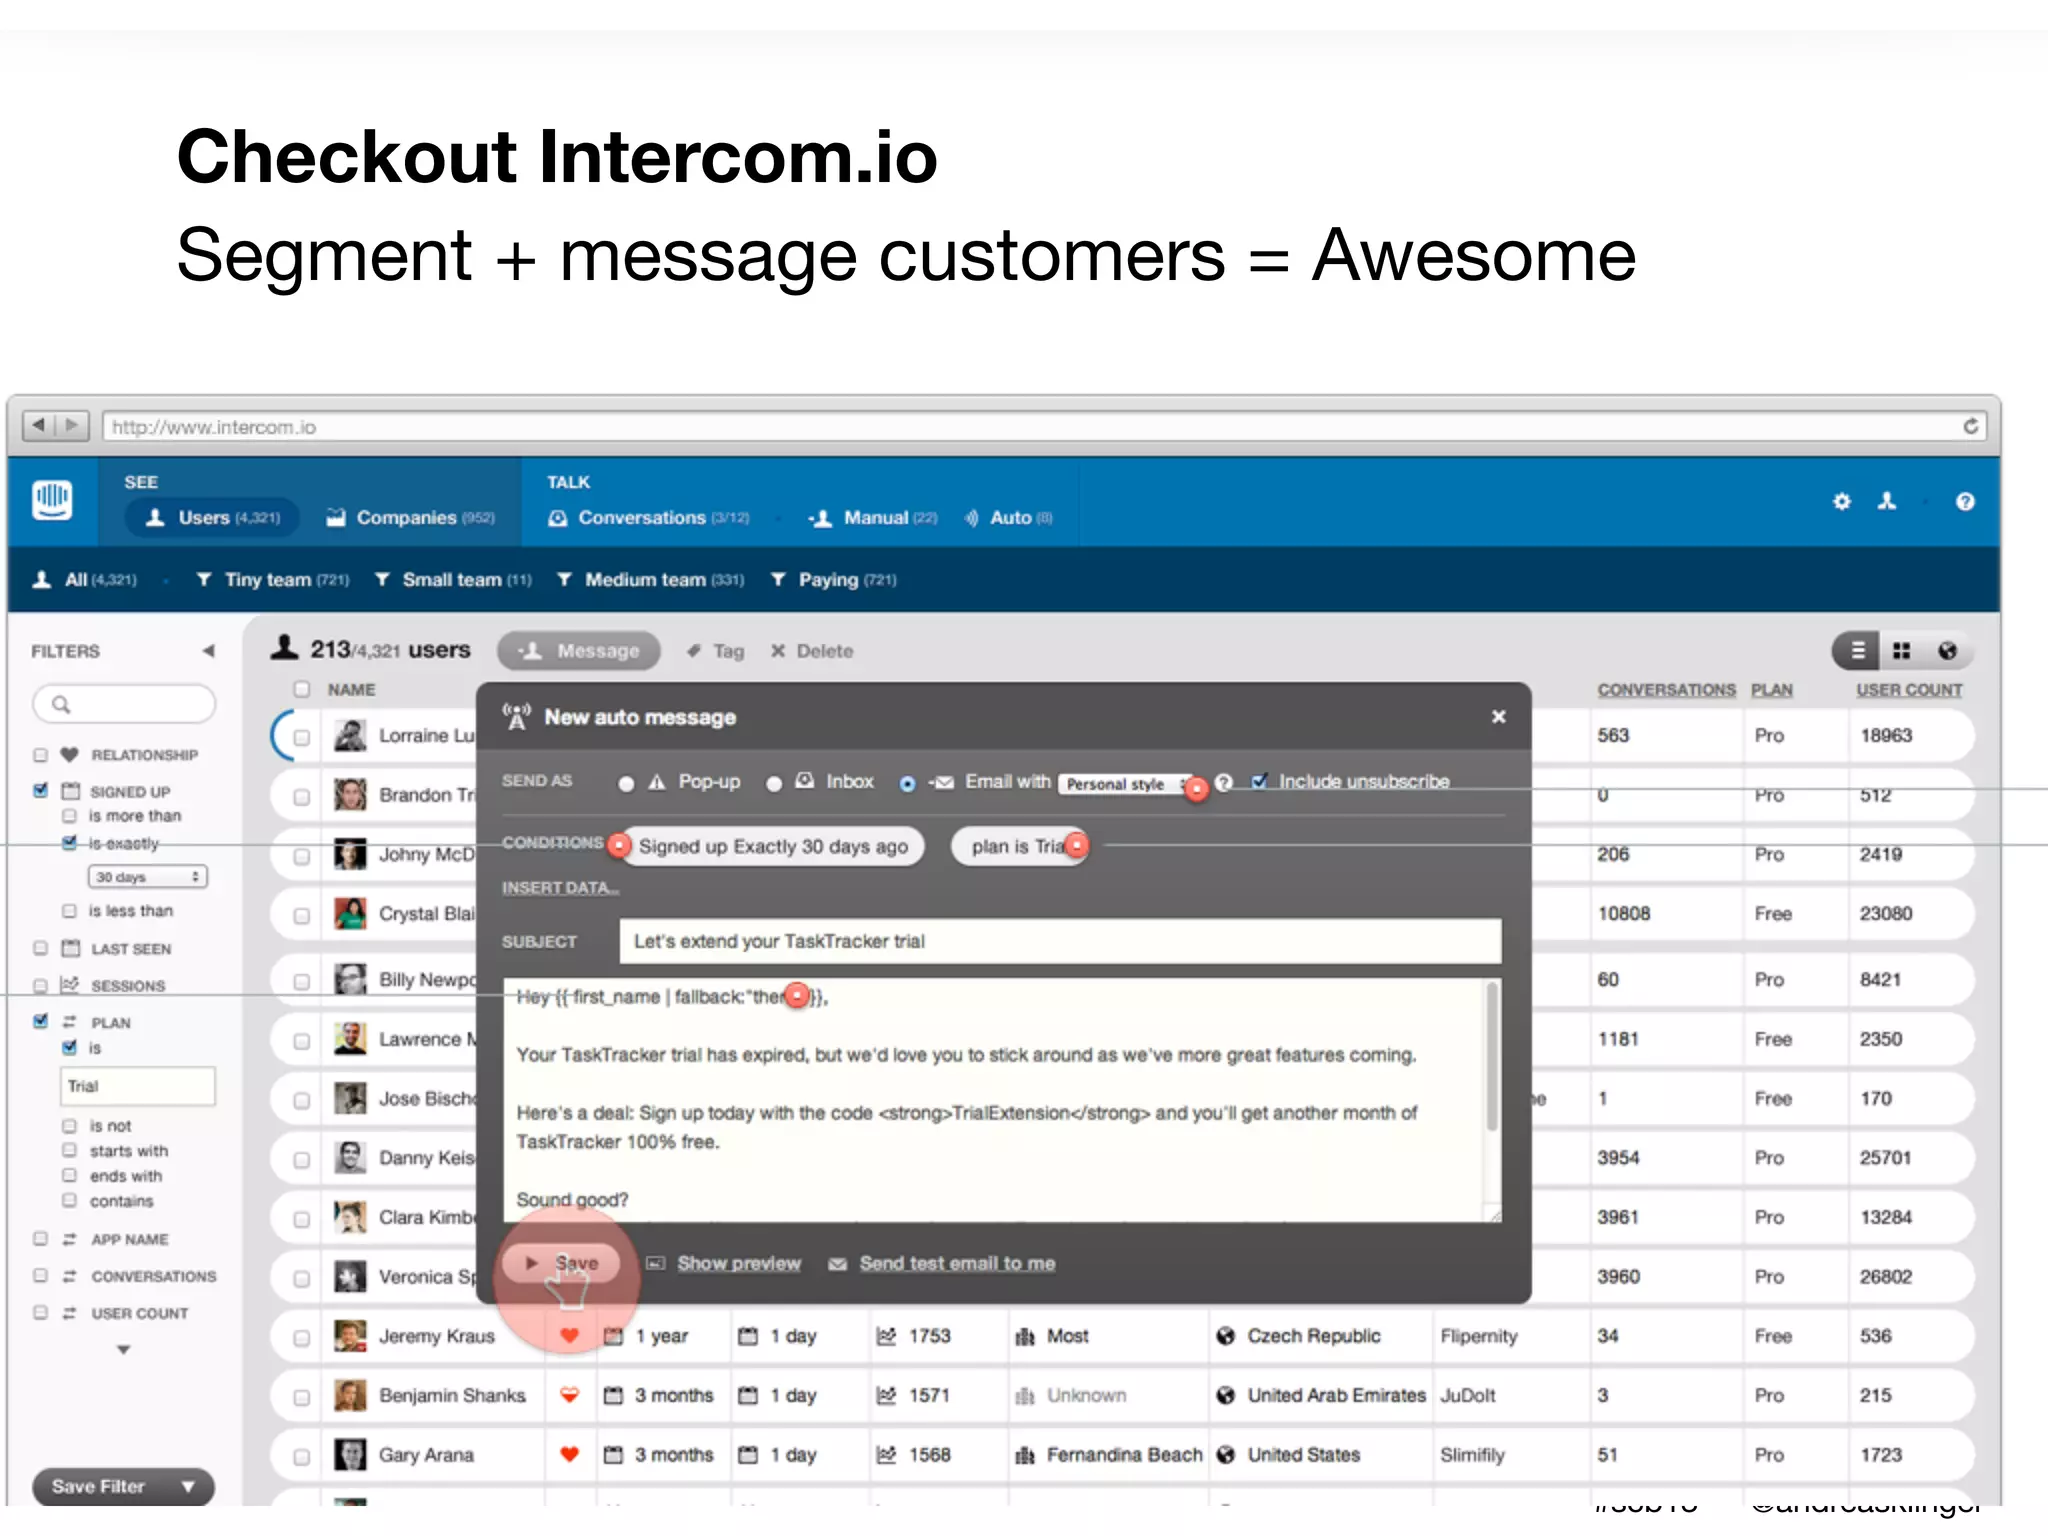Click search magnifier in filters box
2048x1536 pixels.
coord(61,704)
